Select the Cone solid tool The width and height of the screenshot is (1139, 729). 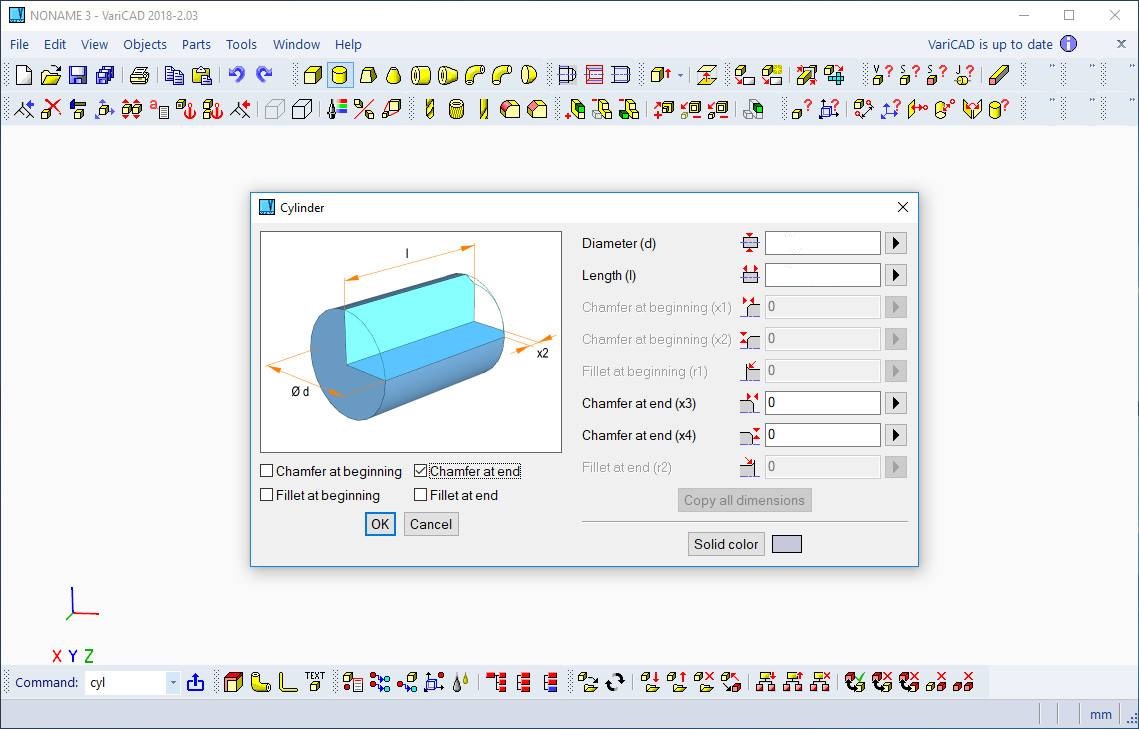pos(394,75)
